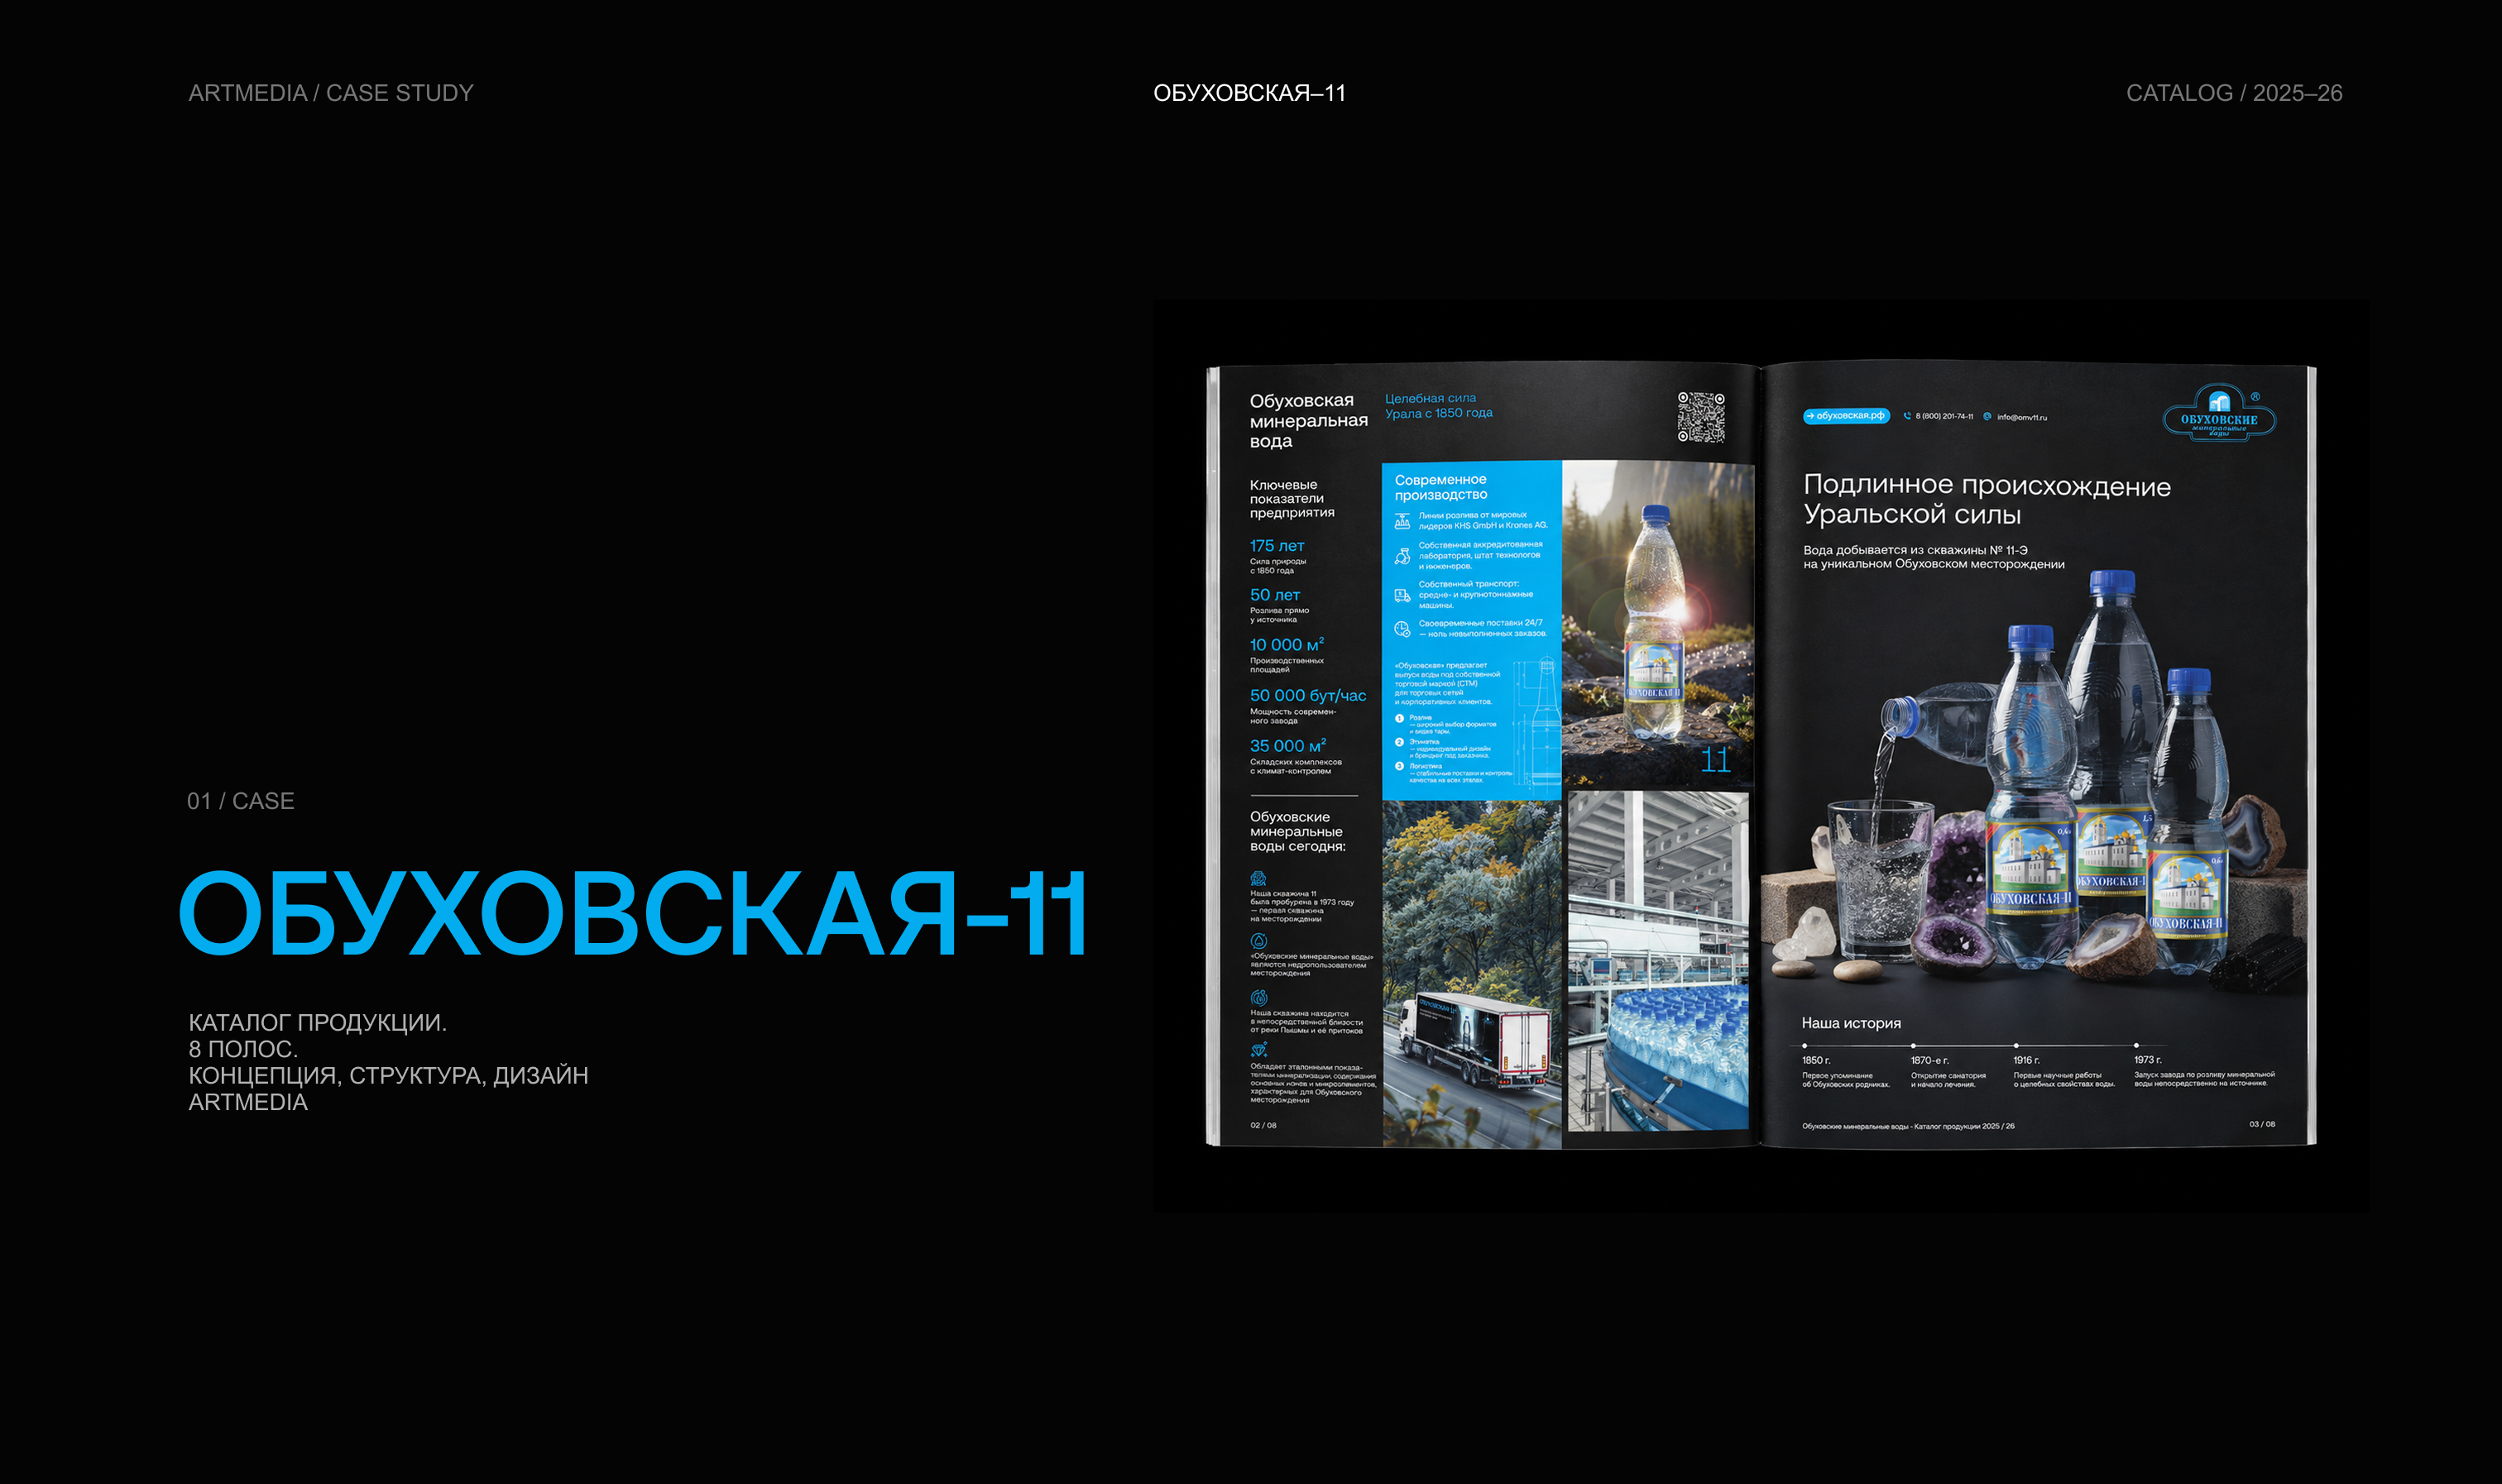2502x1484 pixels.
Task: Click the truck icon beside Собственный транспорт
Action: [1402, 595]
